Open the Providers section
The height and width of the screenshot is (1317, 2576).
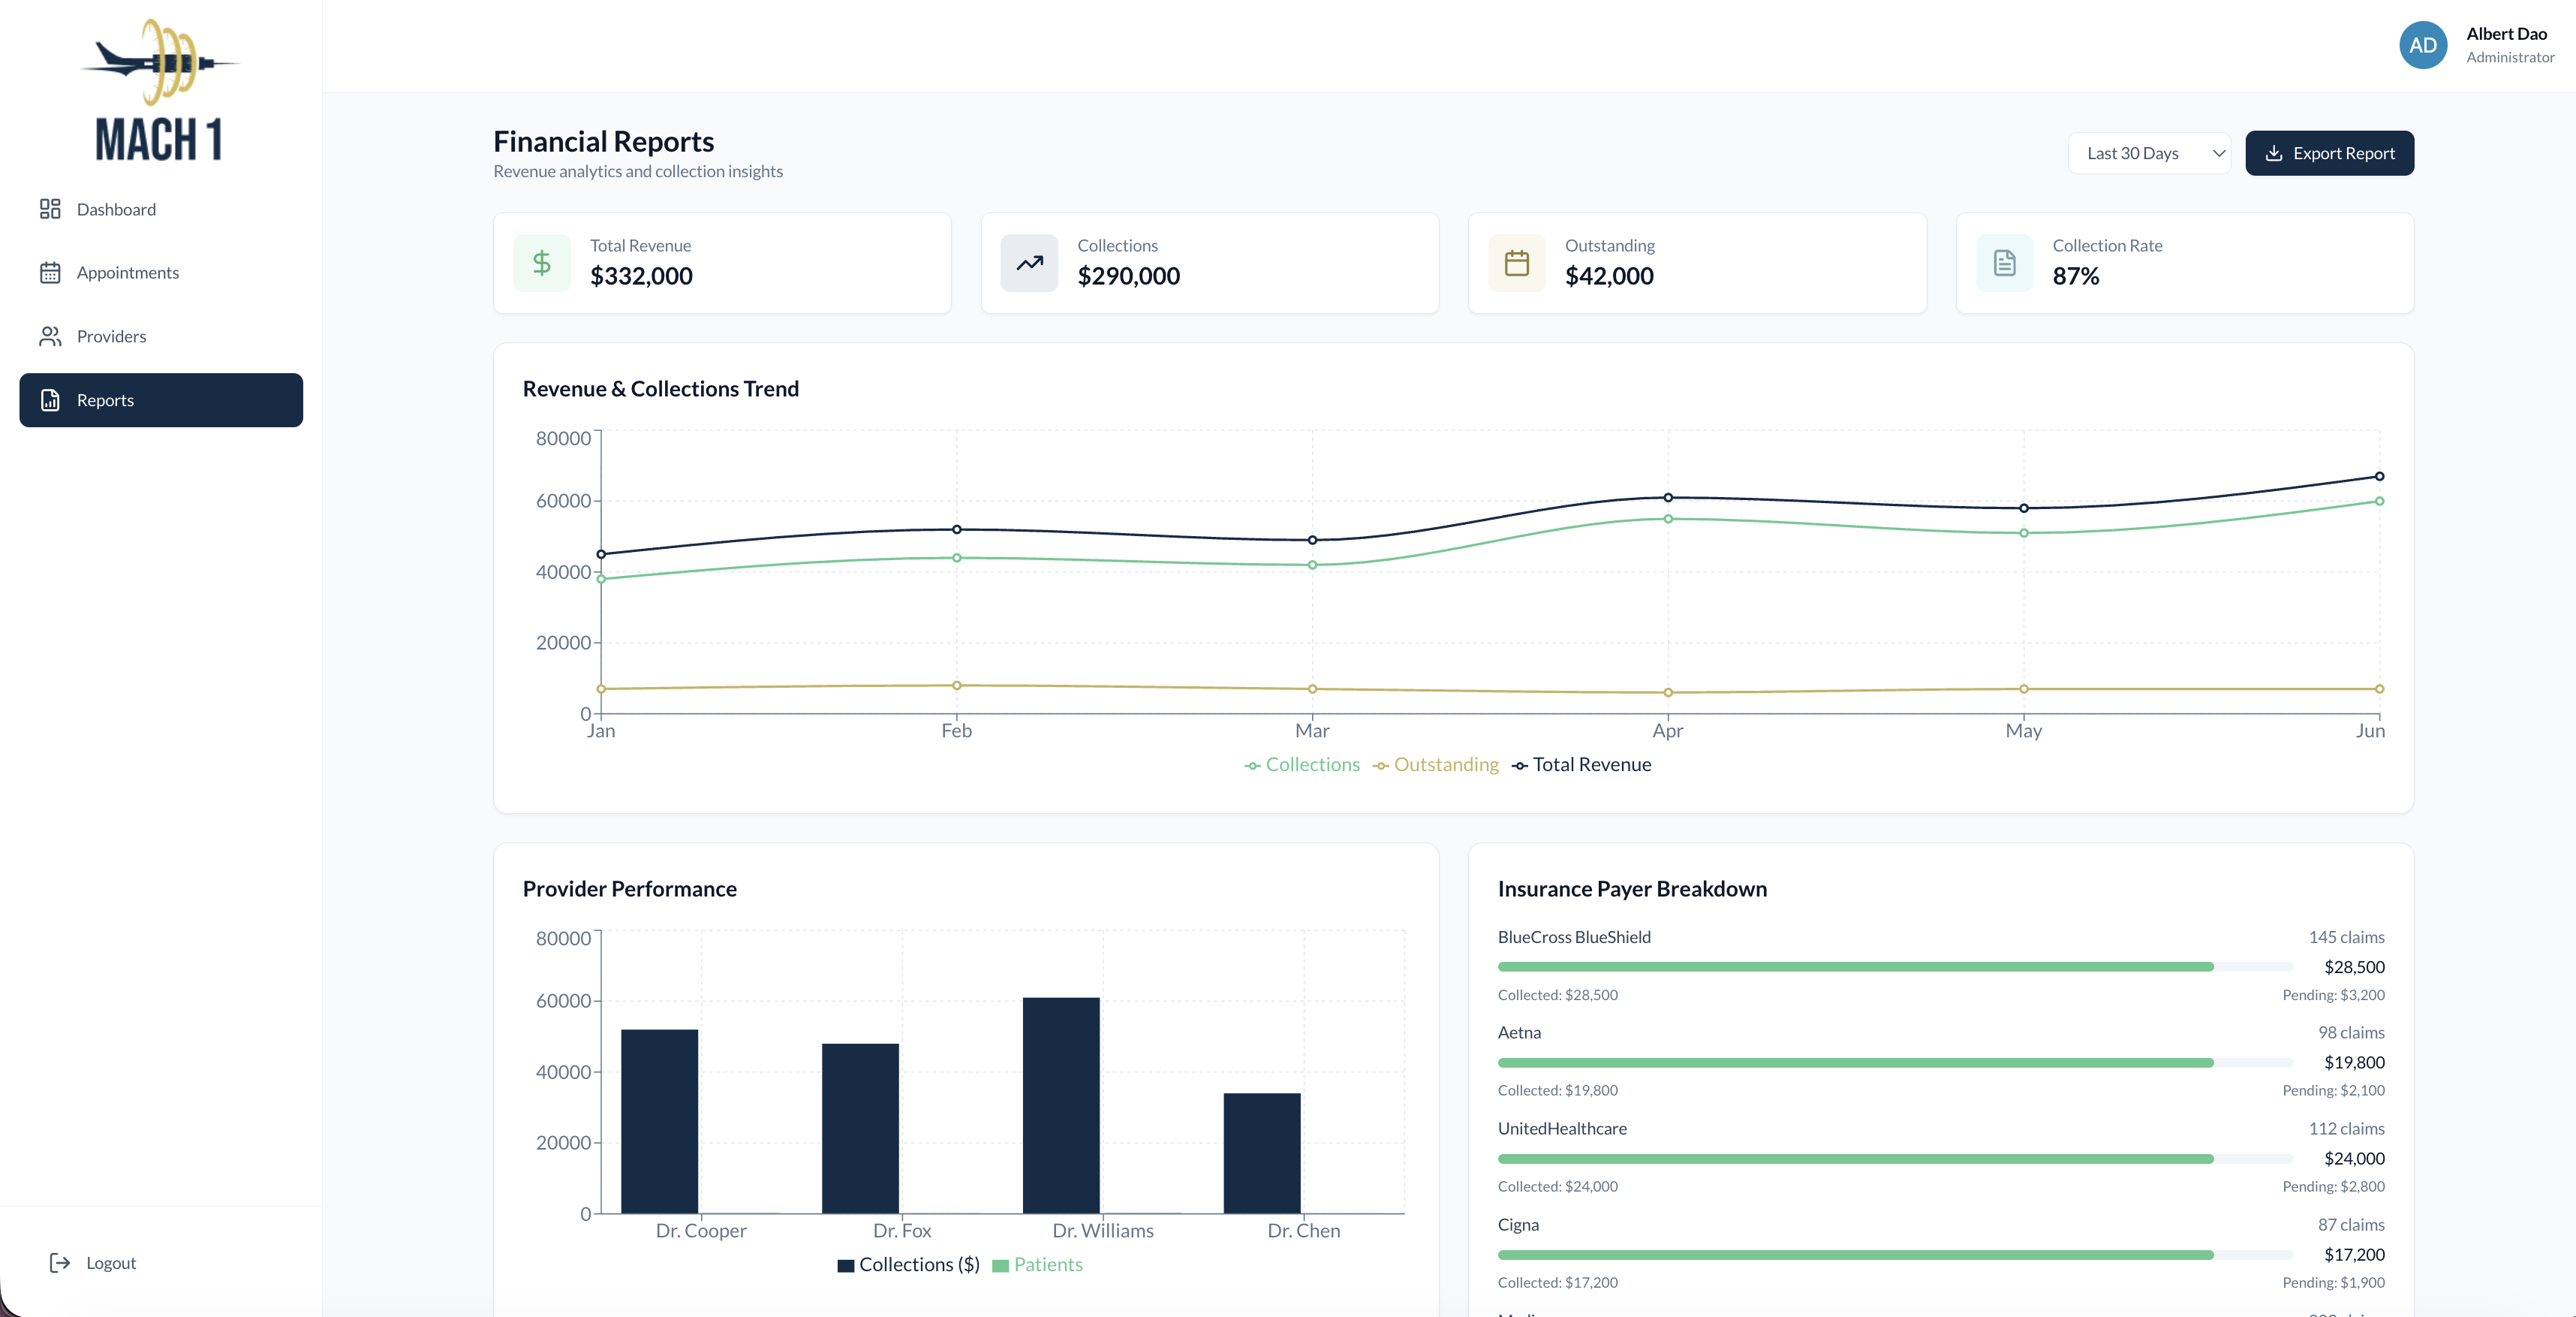(112, 336)
